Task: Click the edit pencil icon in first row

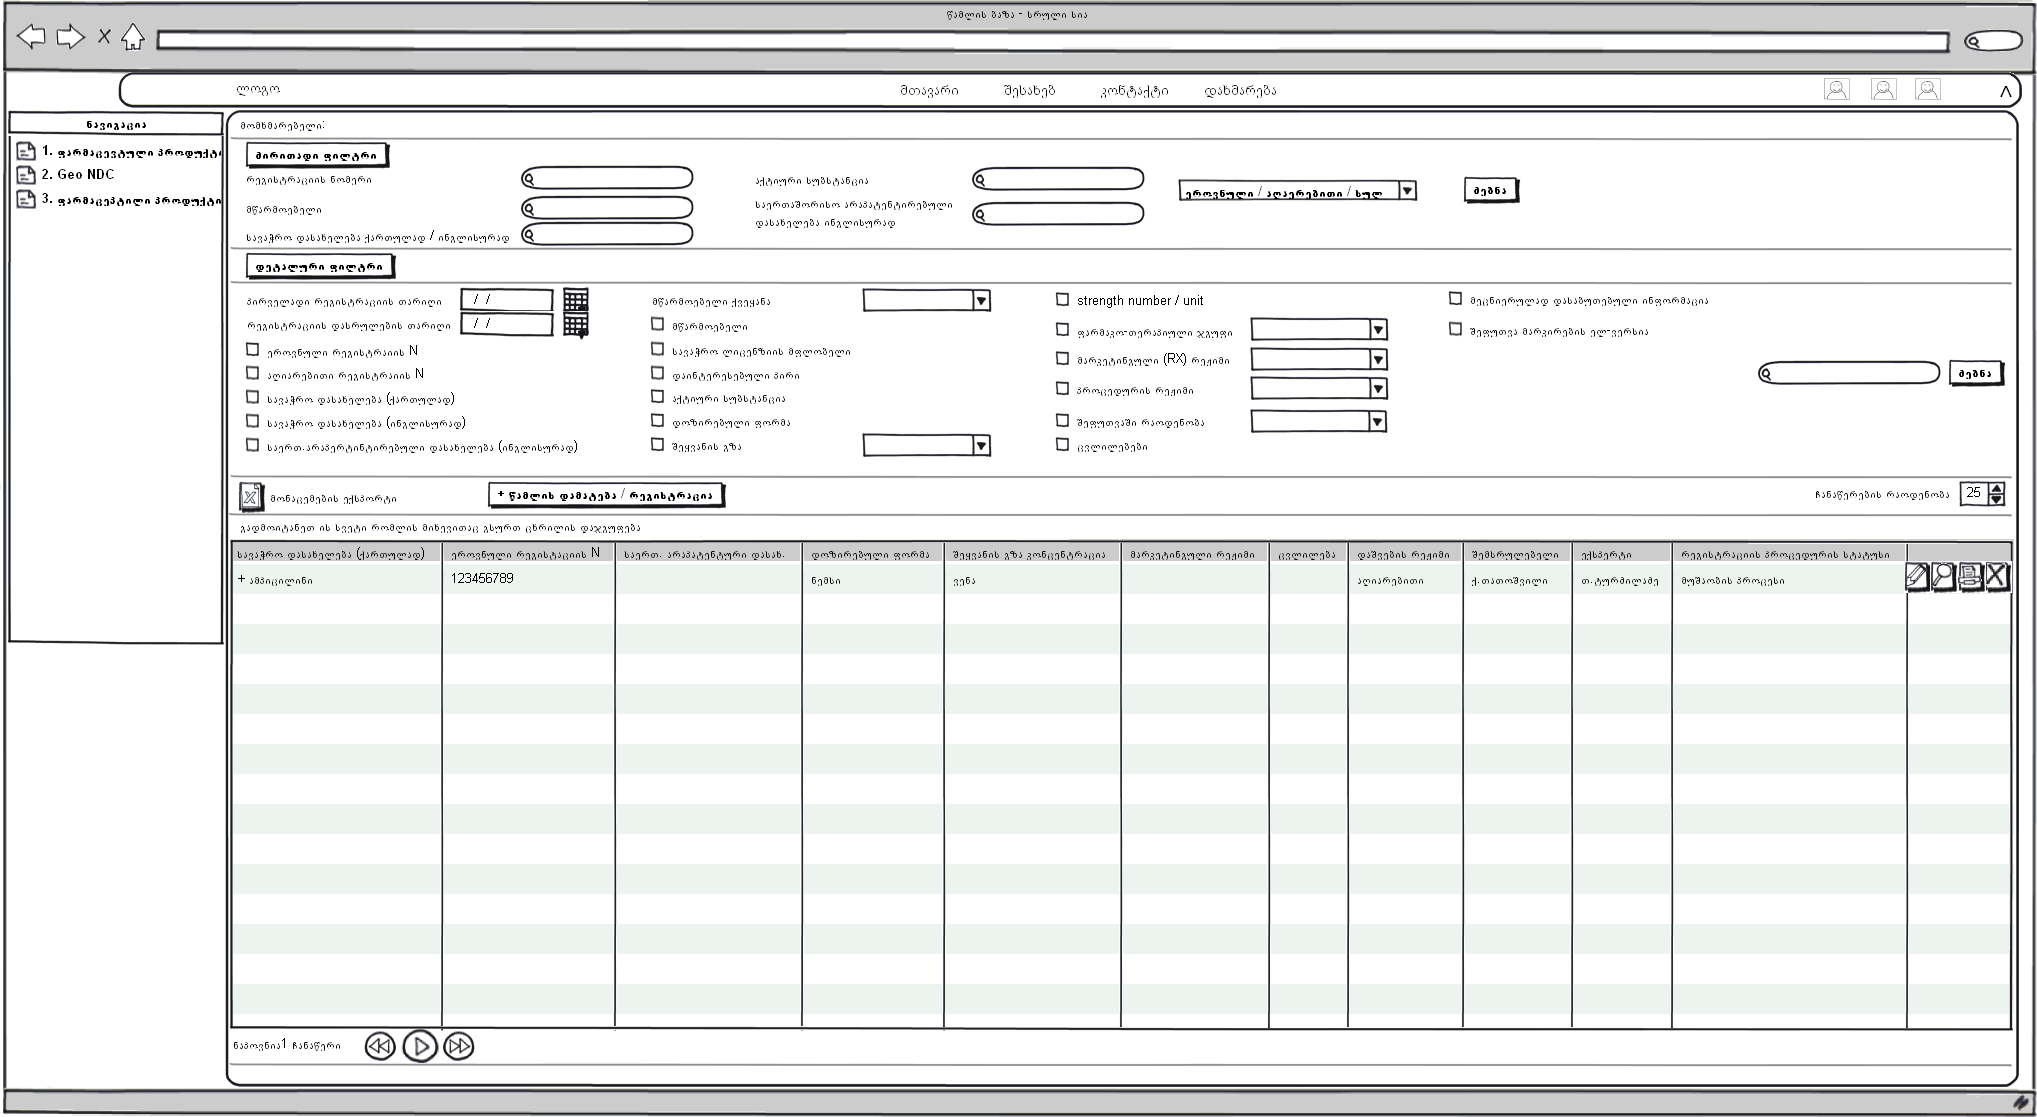Action: click(1916, 577)
